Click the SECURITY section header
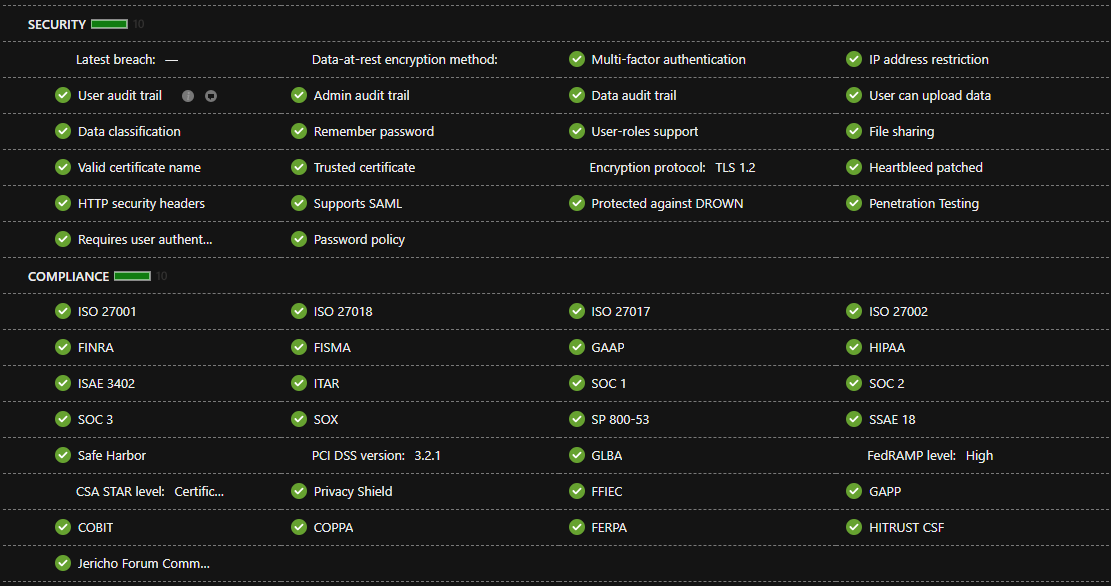The width and height of the screenshot is (1111, 586). (x=56, y=24)
